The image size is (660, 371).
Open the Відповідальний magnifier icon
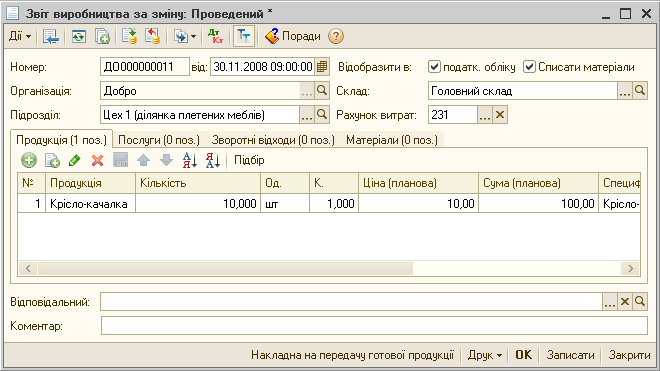(x=640, y=302)
